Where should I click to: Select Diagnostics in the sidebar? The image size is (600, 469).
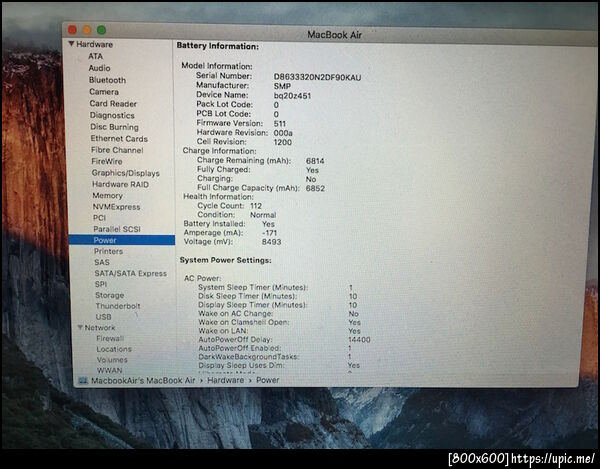pyautogui.click(x=112, y=115)
